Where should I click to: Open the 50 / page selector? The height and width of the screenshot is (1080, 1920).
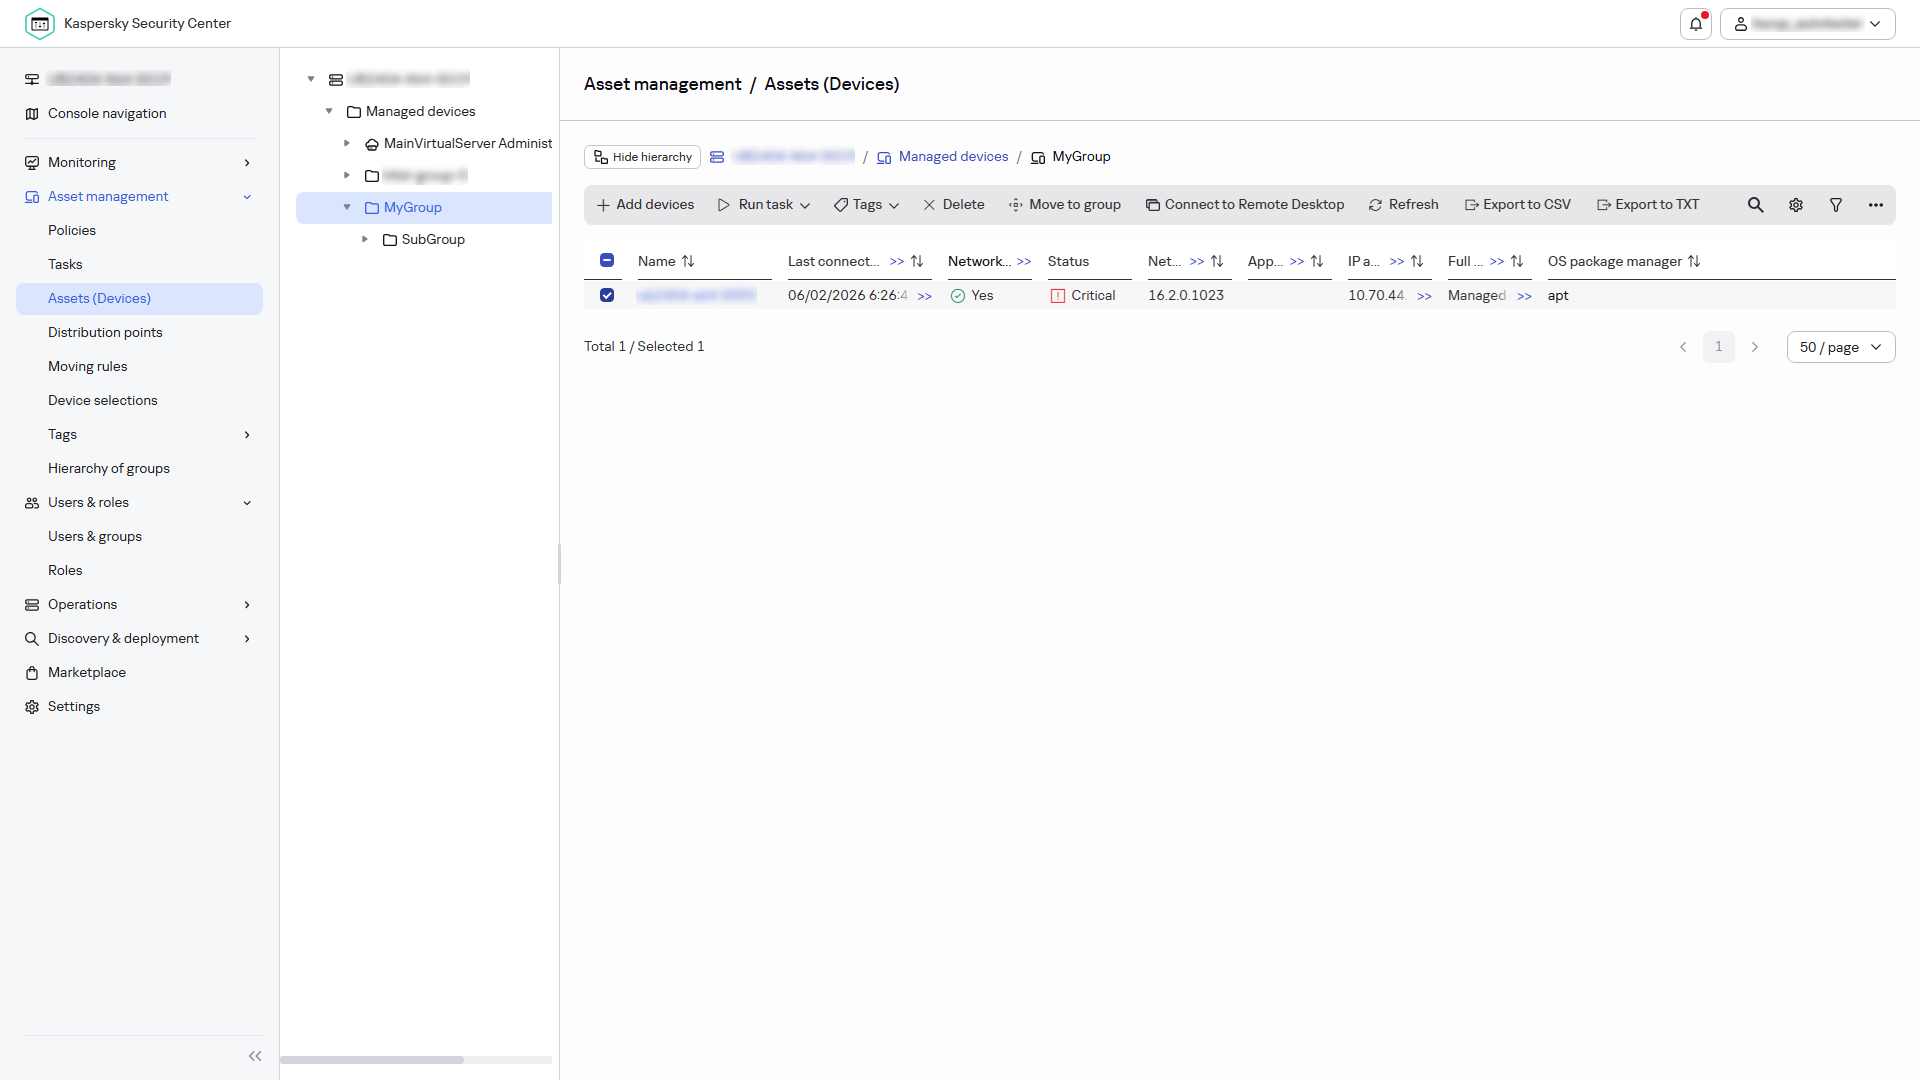click(x=1841, y=347)
